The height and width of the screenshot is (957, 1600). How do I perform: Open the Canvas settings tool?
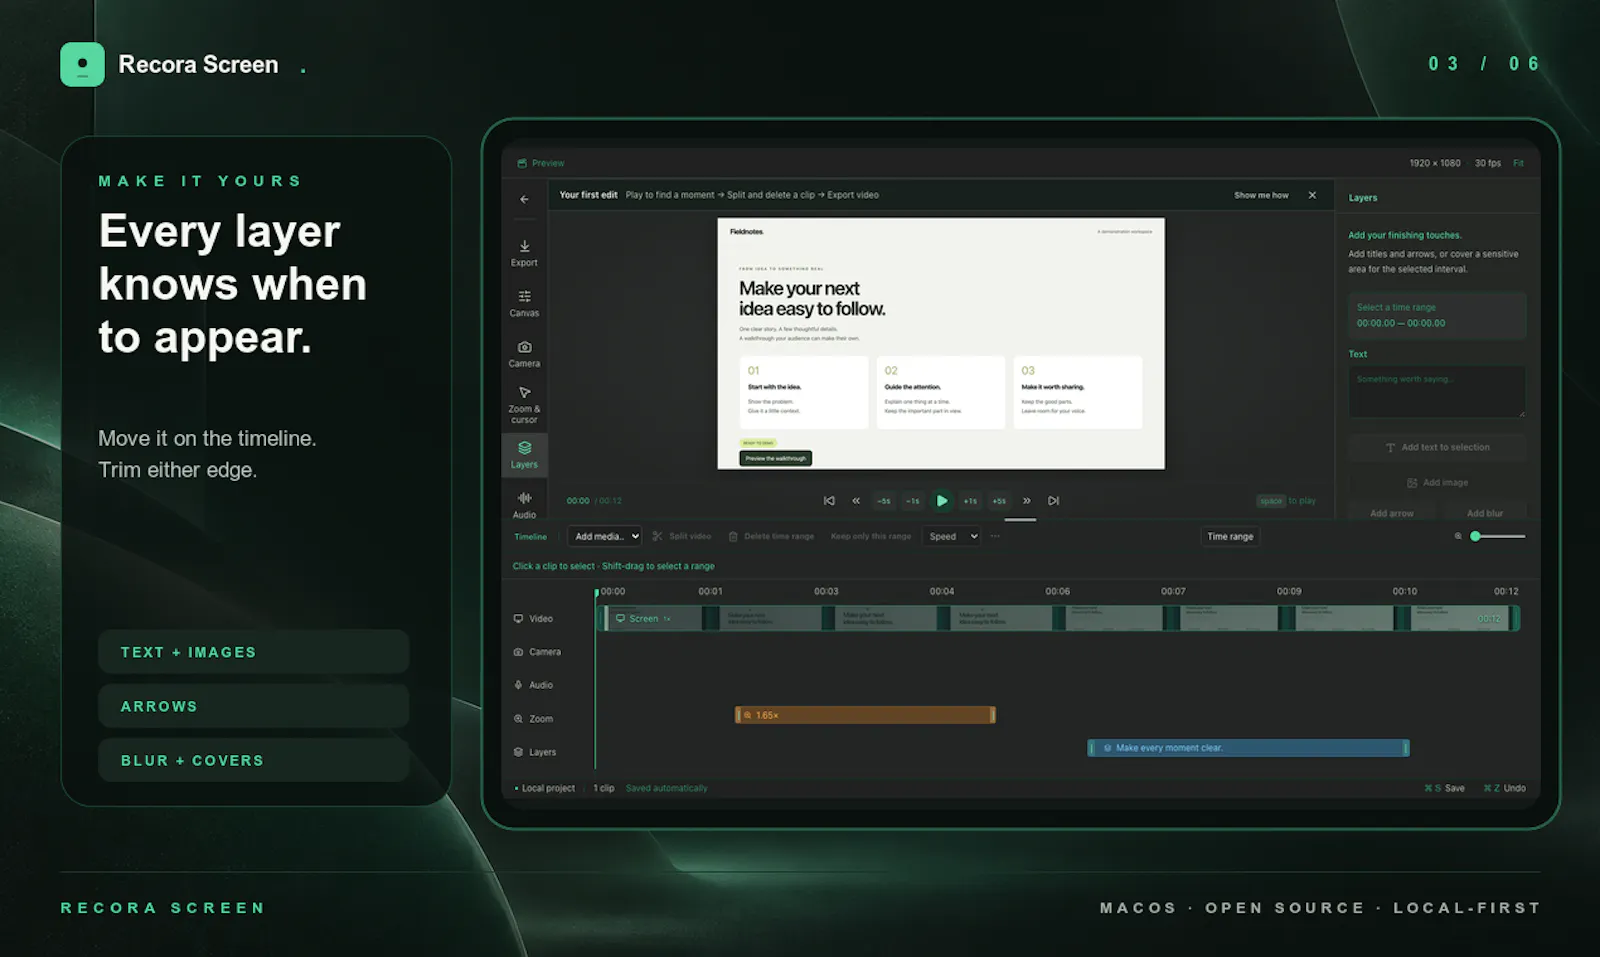click(524, 304)
